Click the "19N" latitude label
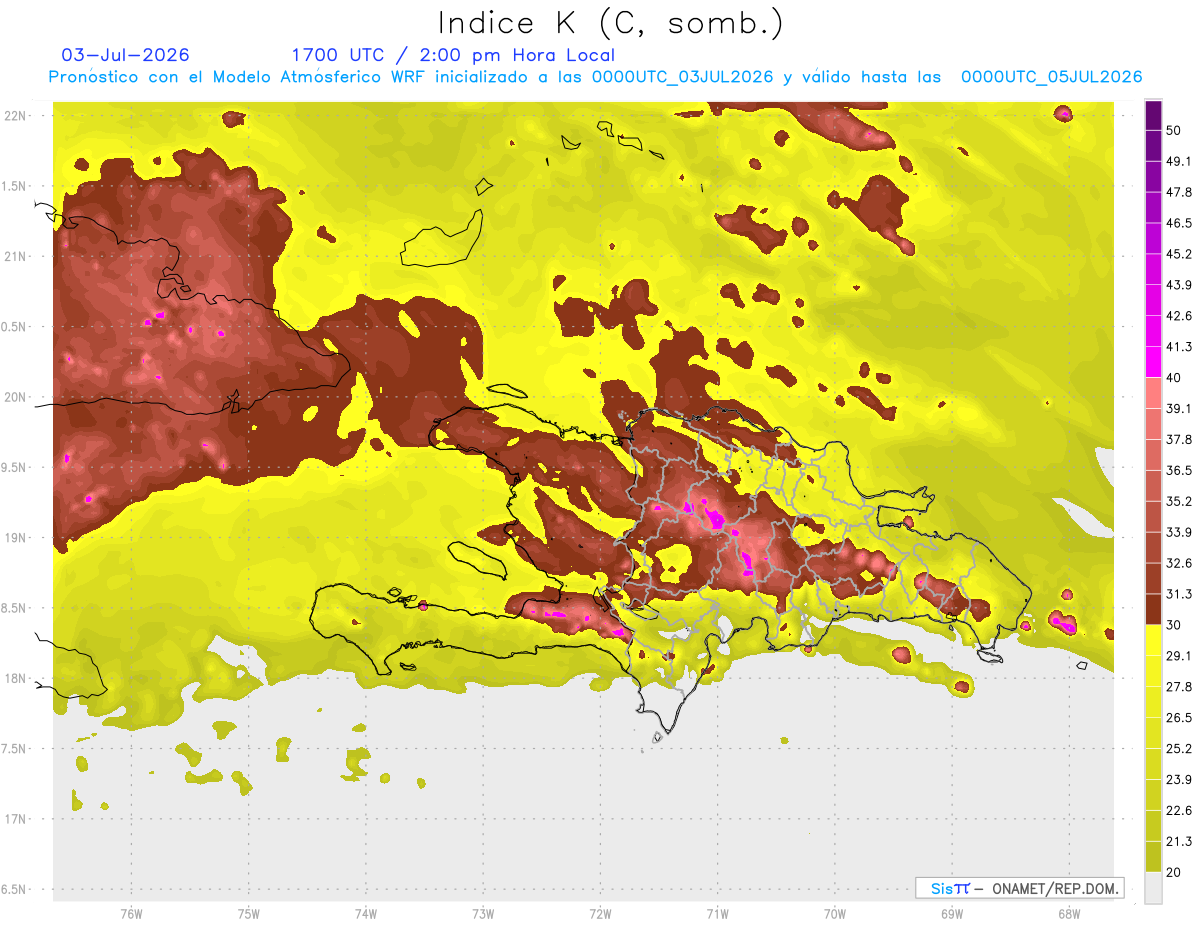The image size is (1200, 927). [x=16, y=538]
